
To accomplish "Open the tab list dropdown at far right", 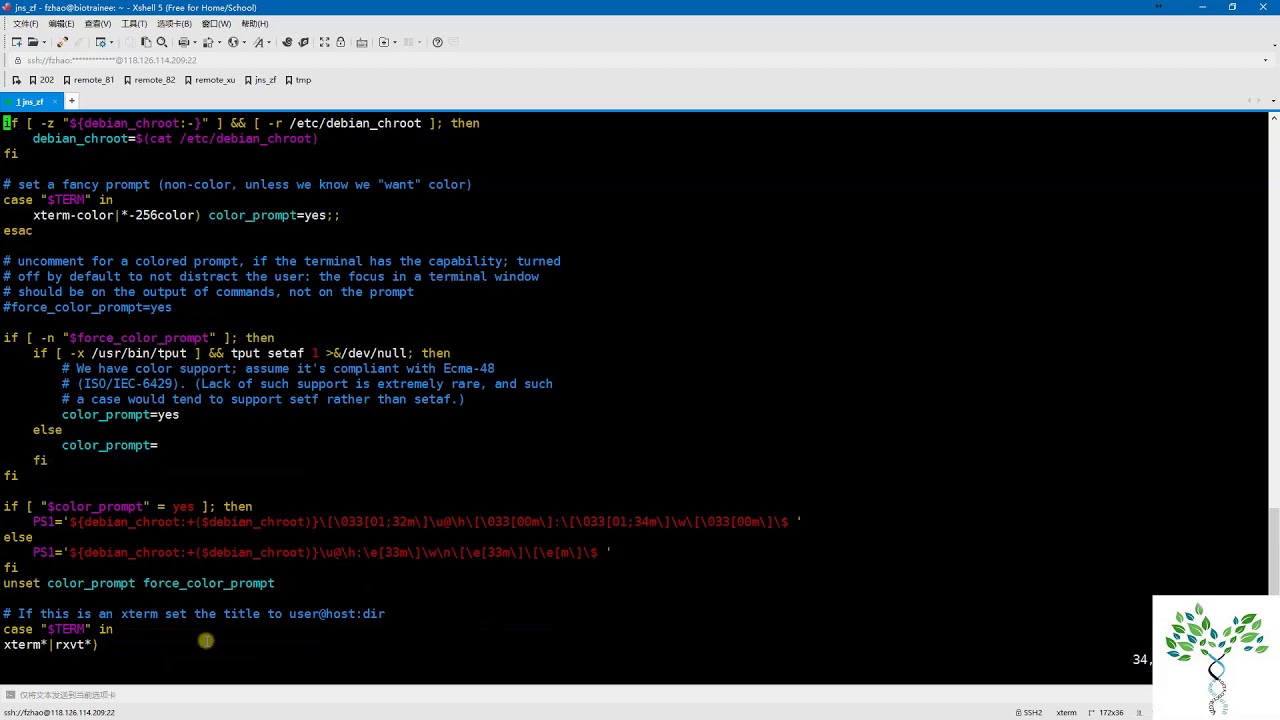I will [1274, 101].
